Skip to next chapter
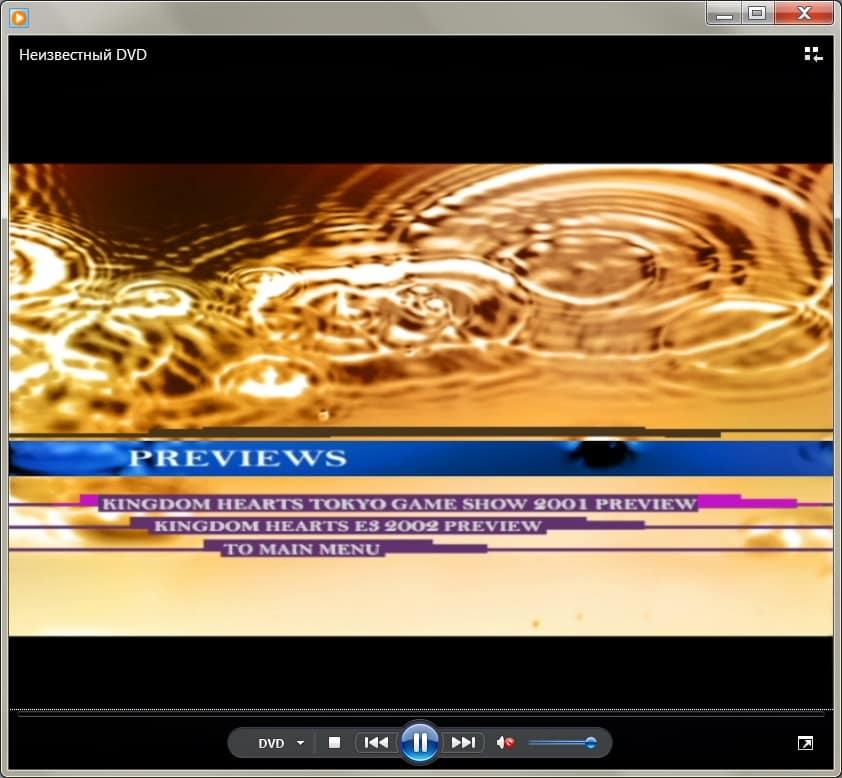 click(463, 743)
